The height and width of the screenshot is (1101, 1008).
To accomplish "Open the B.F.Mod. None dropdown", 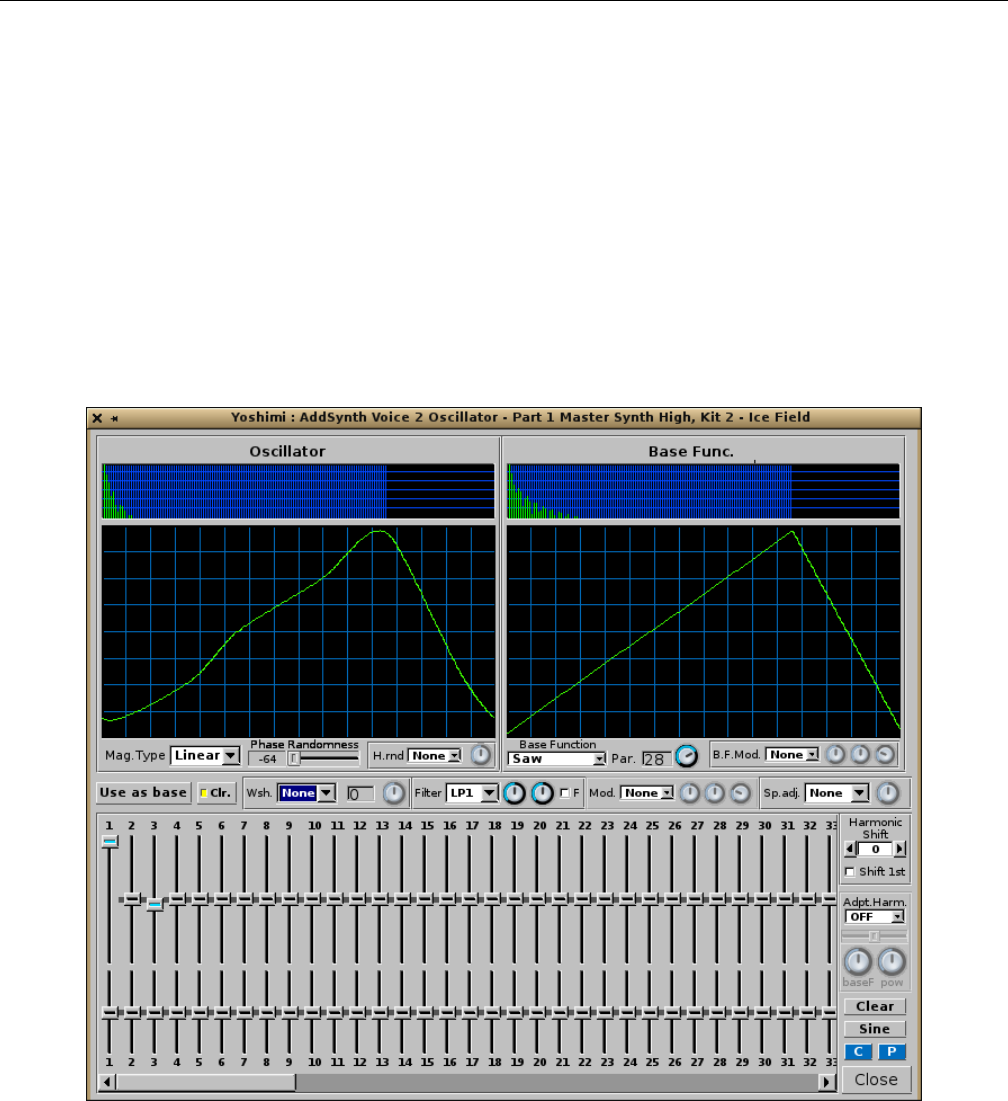I will click(792, 754).
